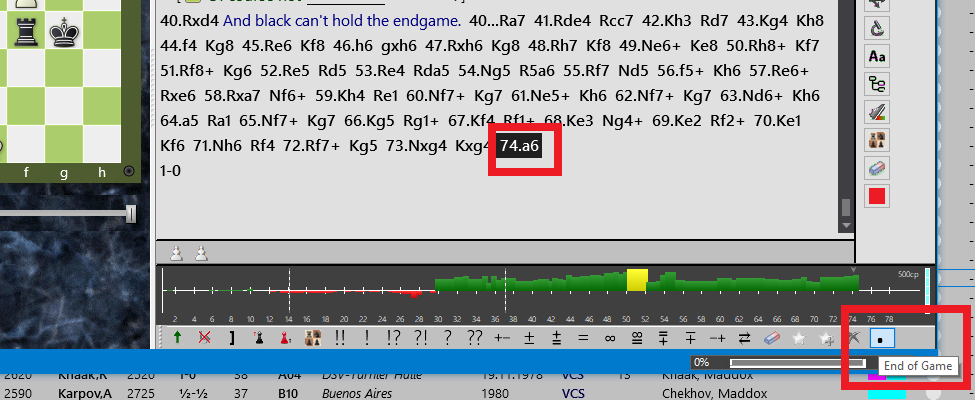Set evaluation to unclear ∞
Image resolution: width=975 pixels, height=401 pixels.
coord(610,338)
